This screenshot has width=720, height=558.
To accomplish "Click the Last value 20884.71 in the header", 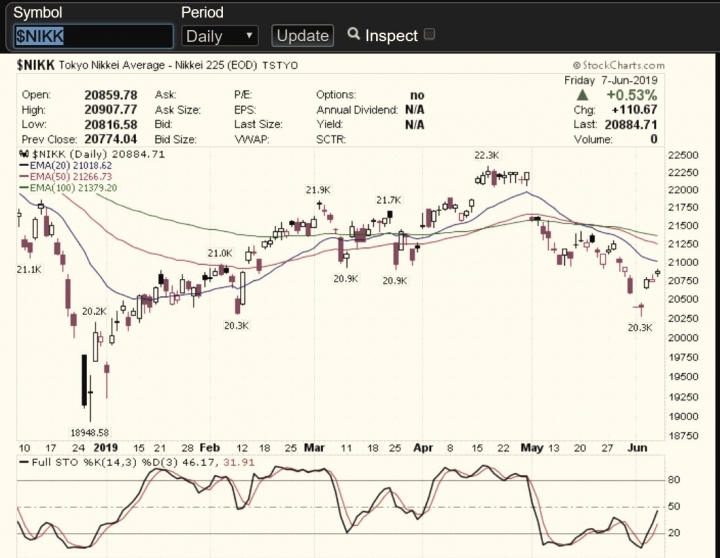I will point(631,124).
